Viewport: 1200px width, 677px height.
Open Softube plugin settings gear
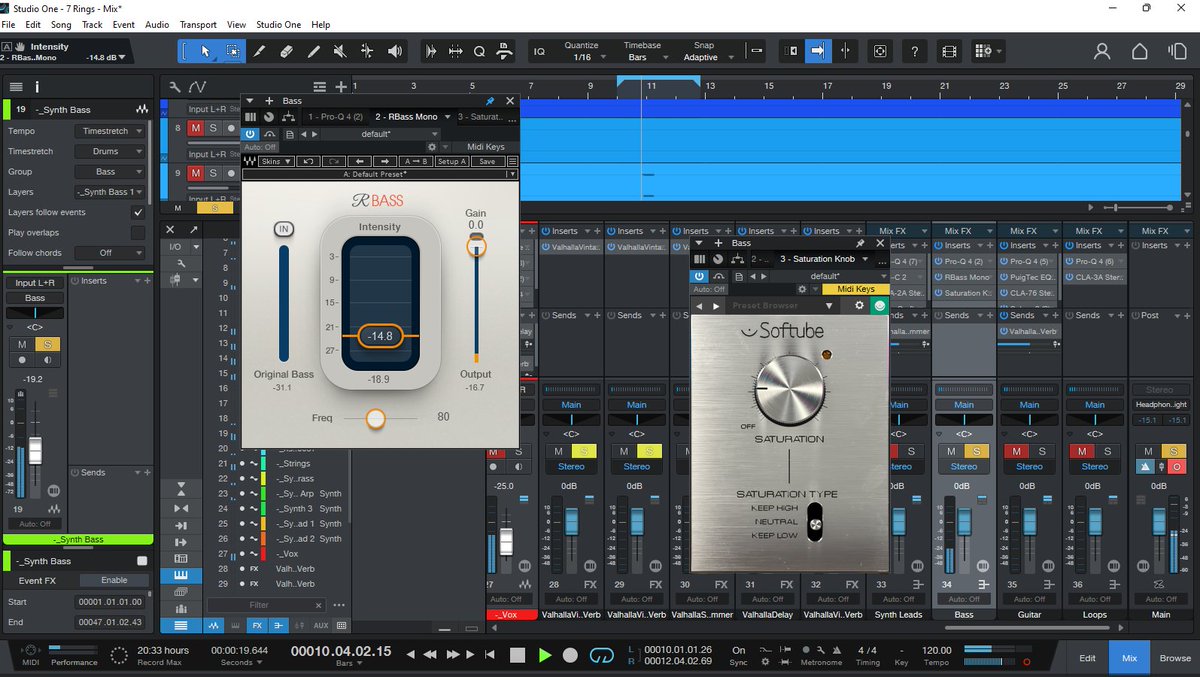point(858,305)
